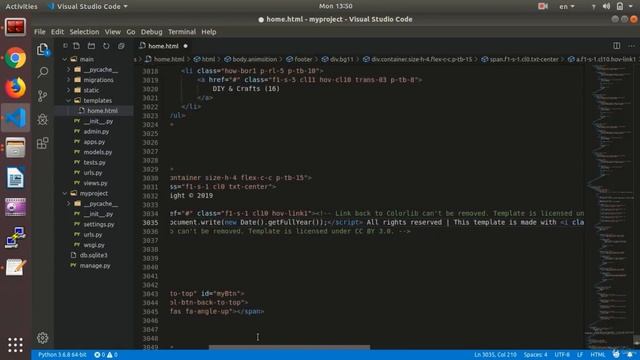Screen dimensions: 640x360
Task: Open the Debug view with bug icon
Action: point(42,119)
